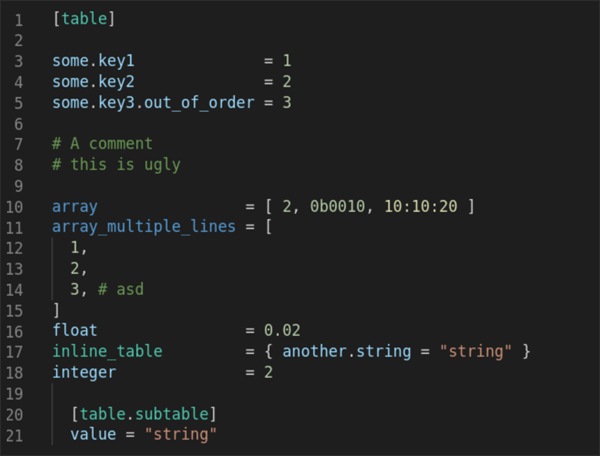
Task: Click the '# A comment' line
Action: [x=102, y=144]
